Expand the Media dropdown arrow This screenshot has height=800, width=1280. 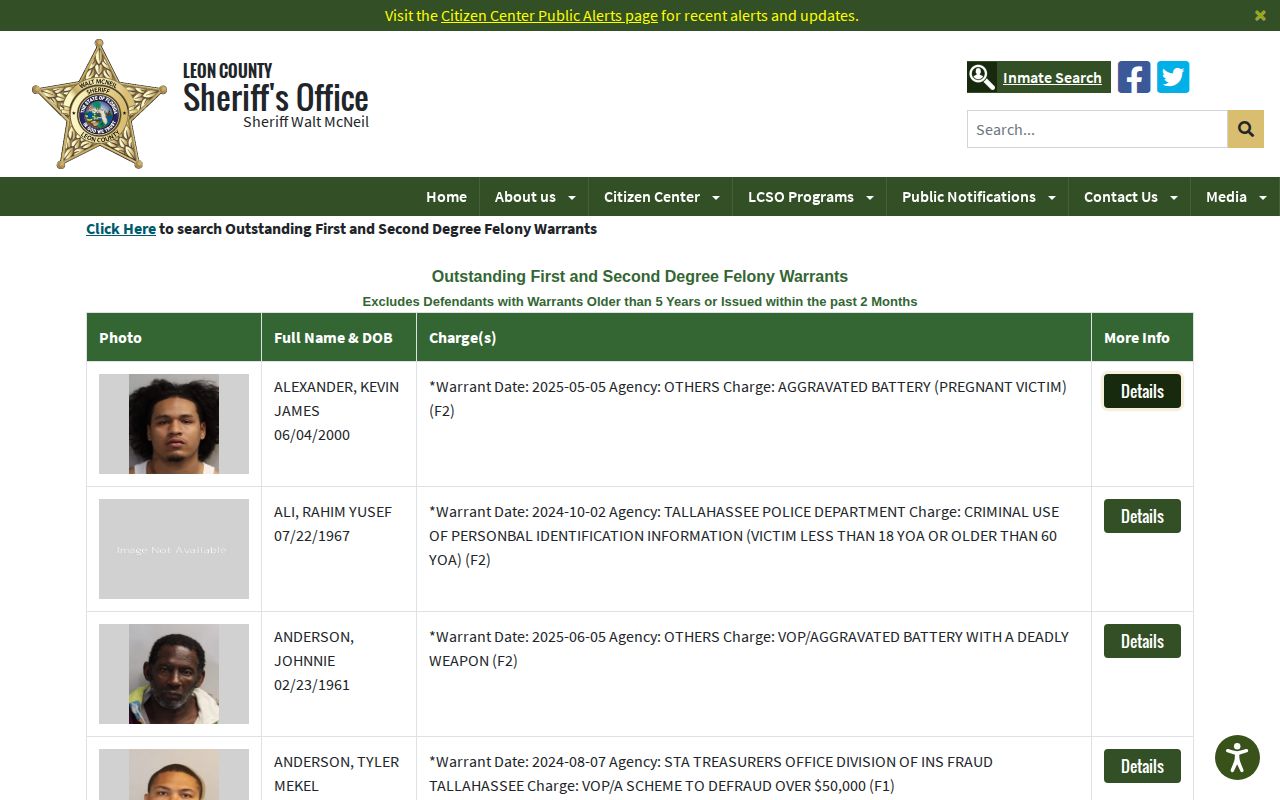1263,197
